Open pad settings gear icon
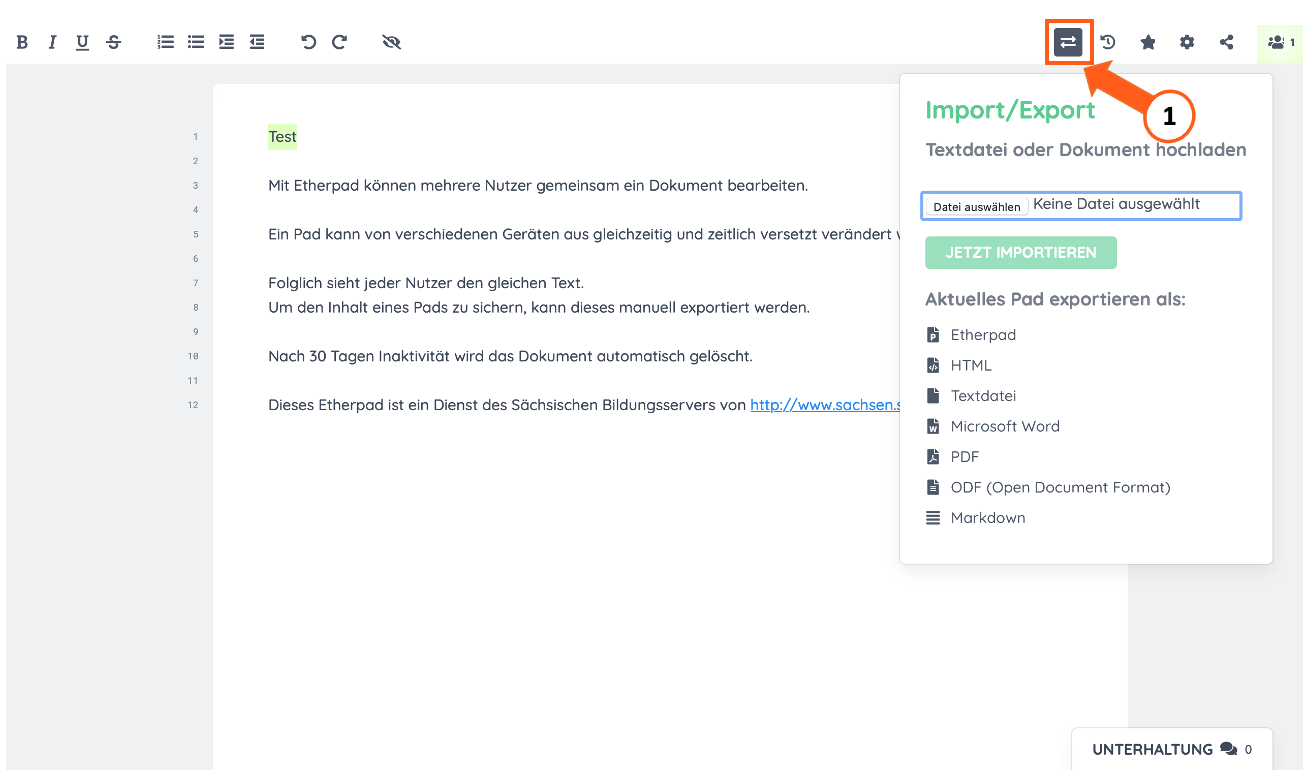Screen dimensions: 1316x782 (1187, 42)
